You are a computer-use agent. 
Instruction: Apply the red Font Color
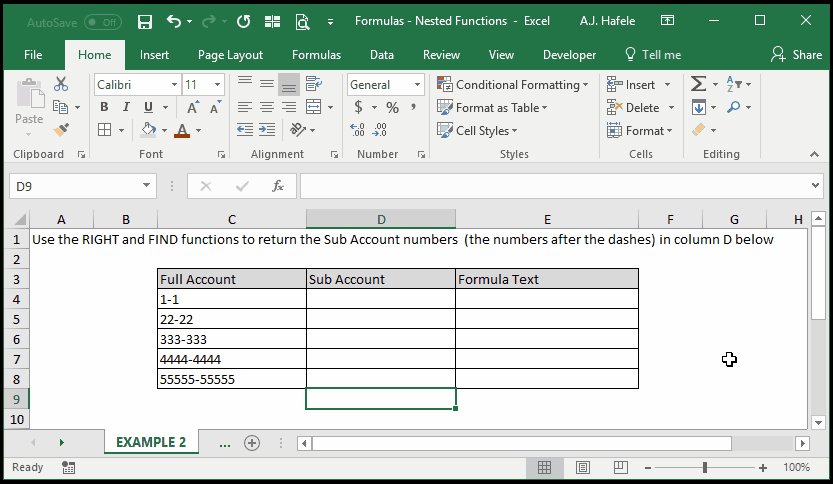coord(182,130)
